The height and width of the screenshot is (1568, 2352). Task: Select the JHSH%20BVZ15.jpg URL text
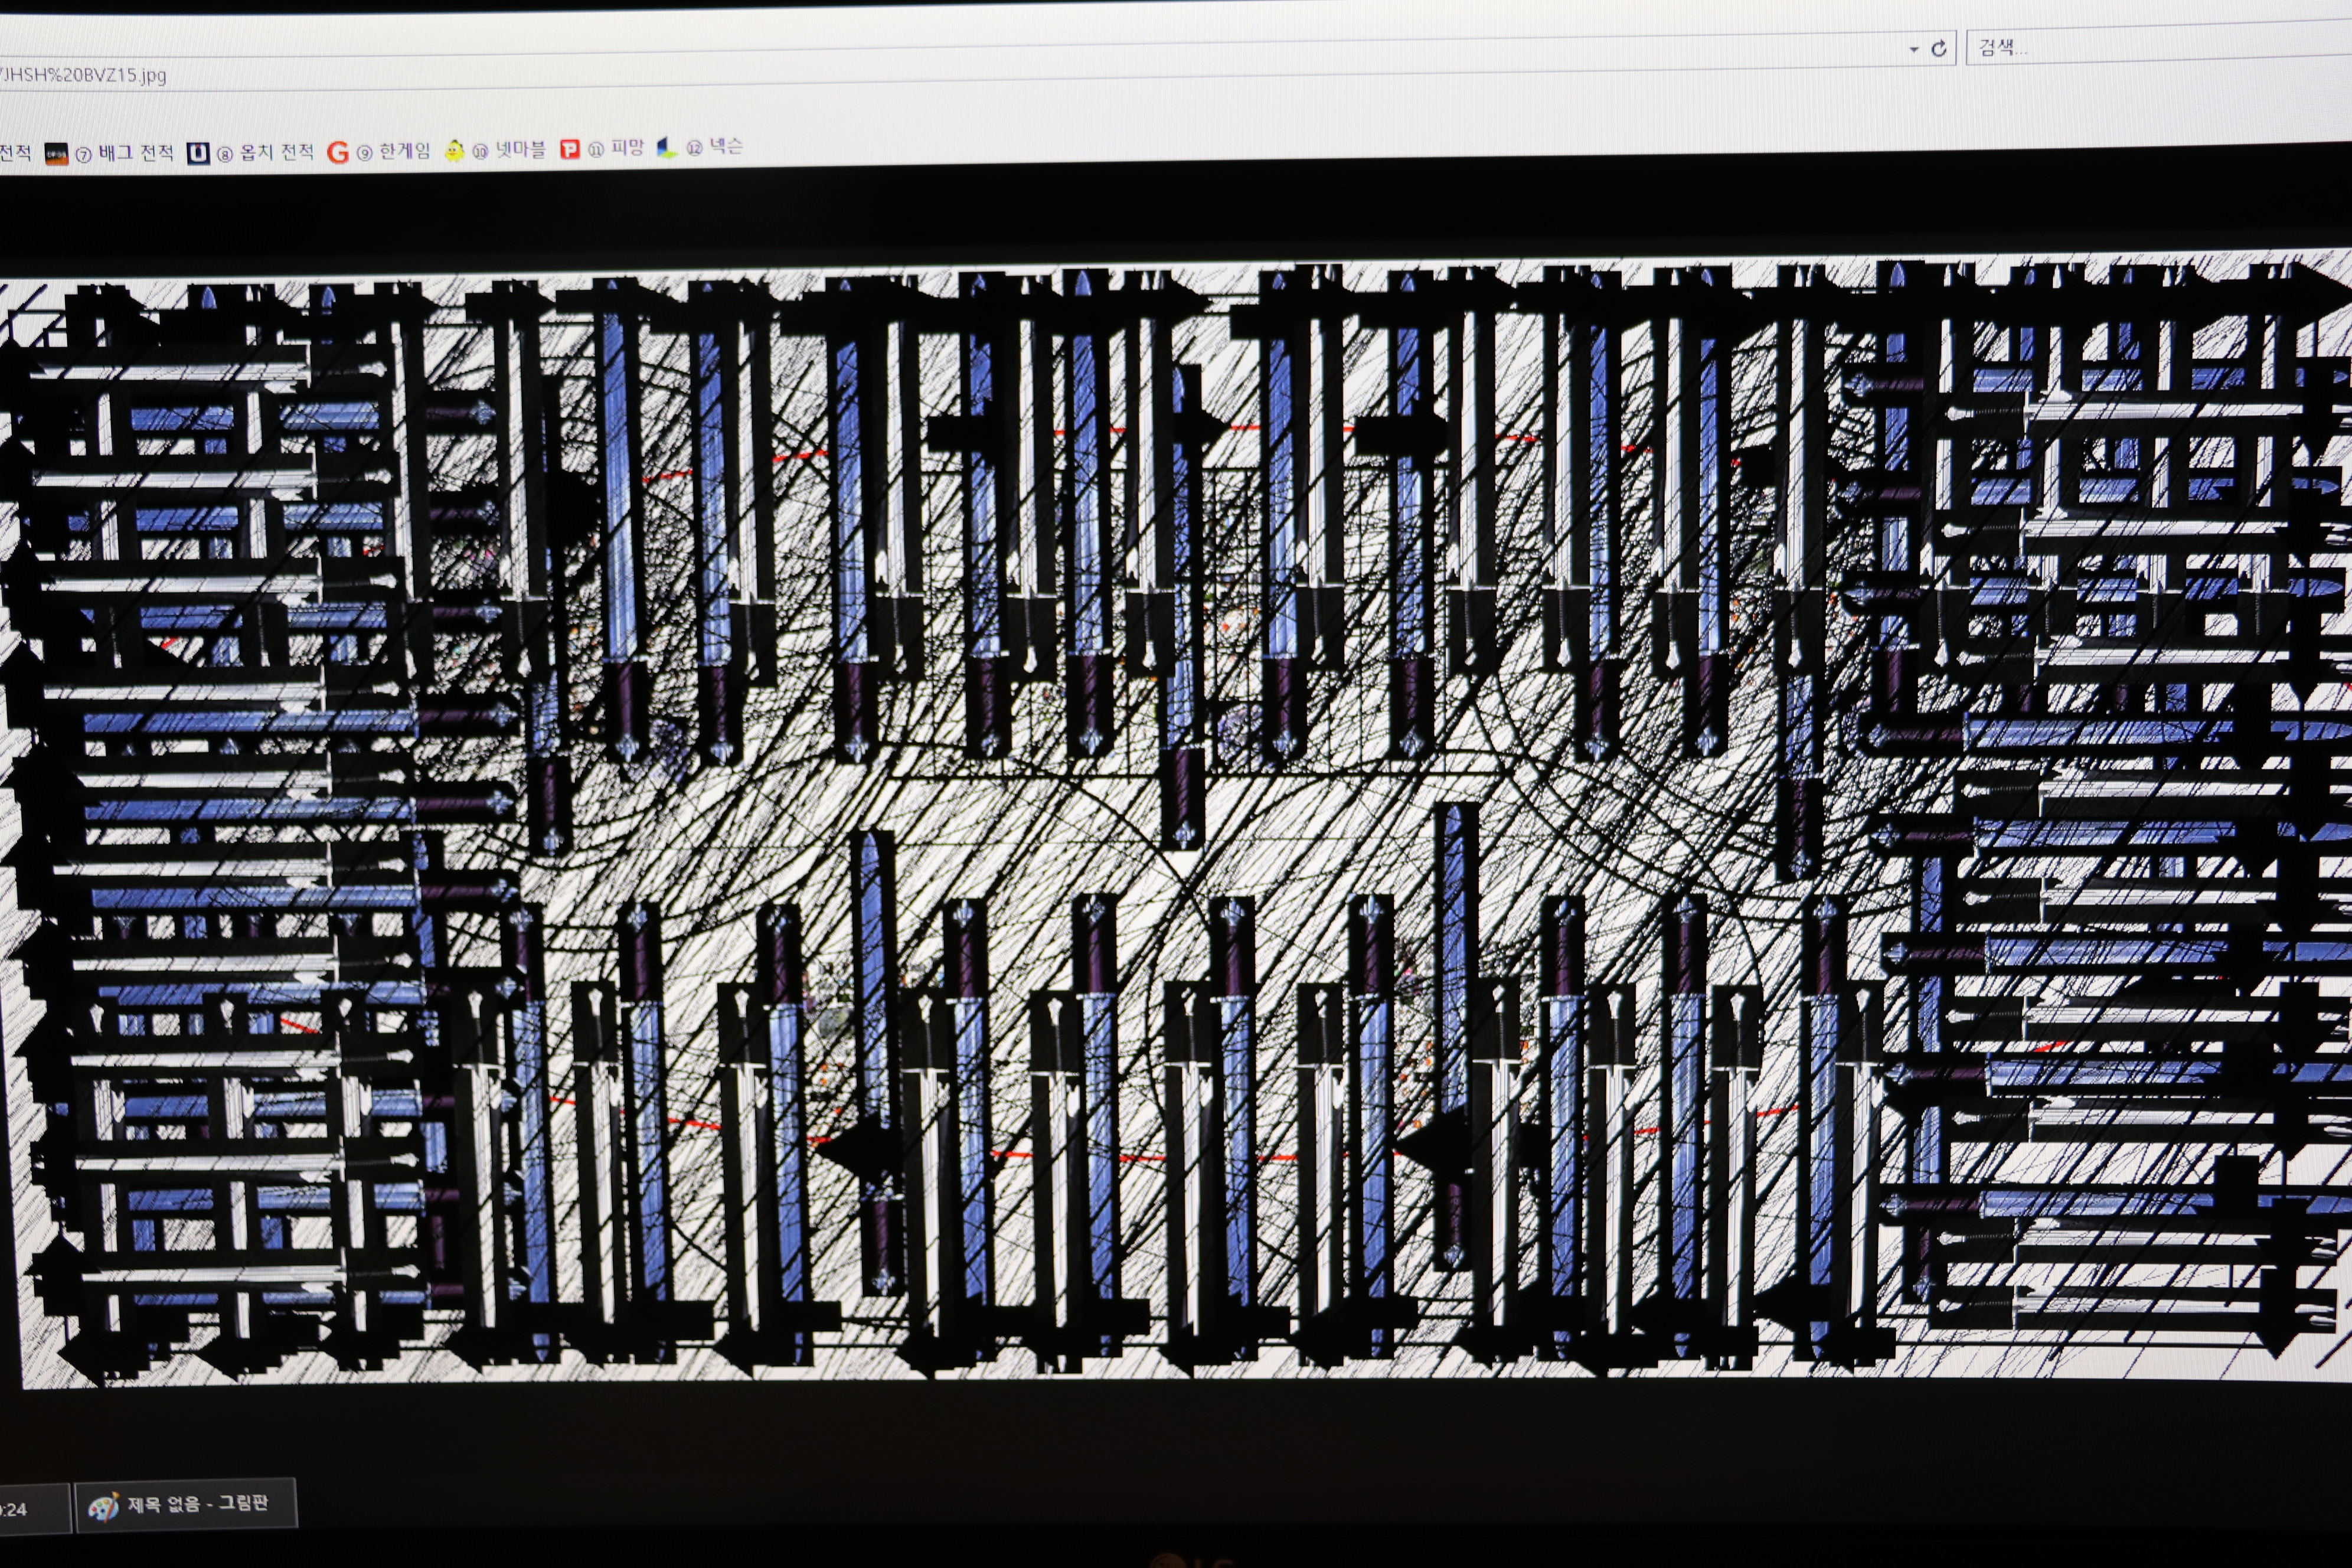[x=82, y=75]
